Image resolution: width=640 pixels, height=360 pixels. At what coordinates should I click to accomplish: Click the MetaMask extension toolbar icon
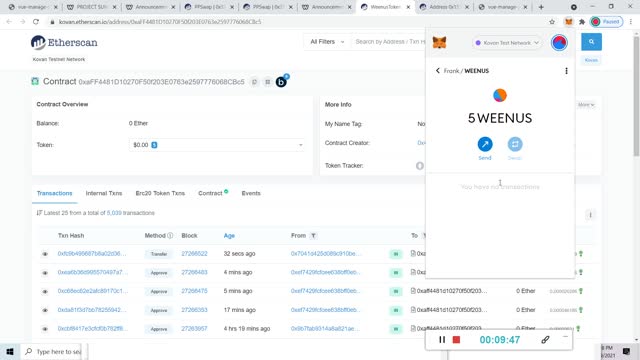click(x=569, y=22)
